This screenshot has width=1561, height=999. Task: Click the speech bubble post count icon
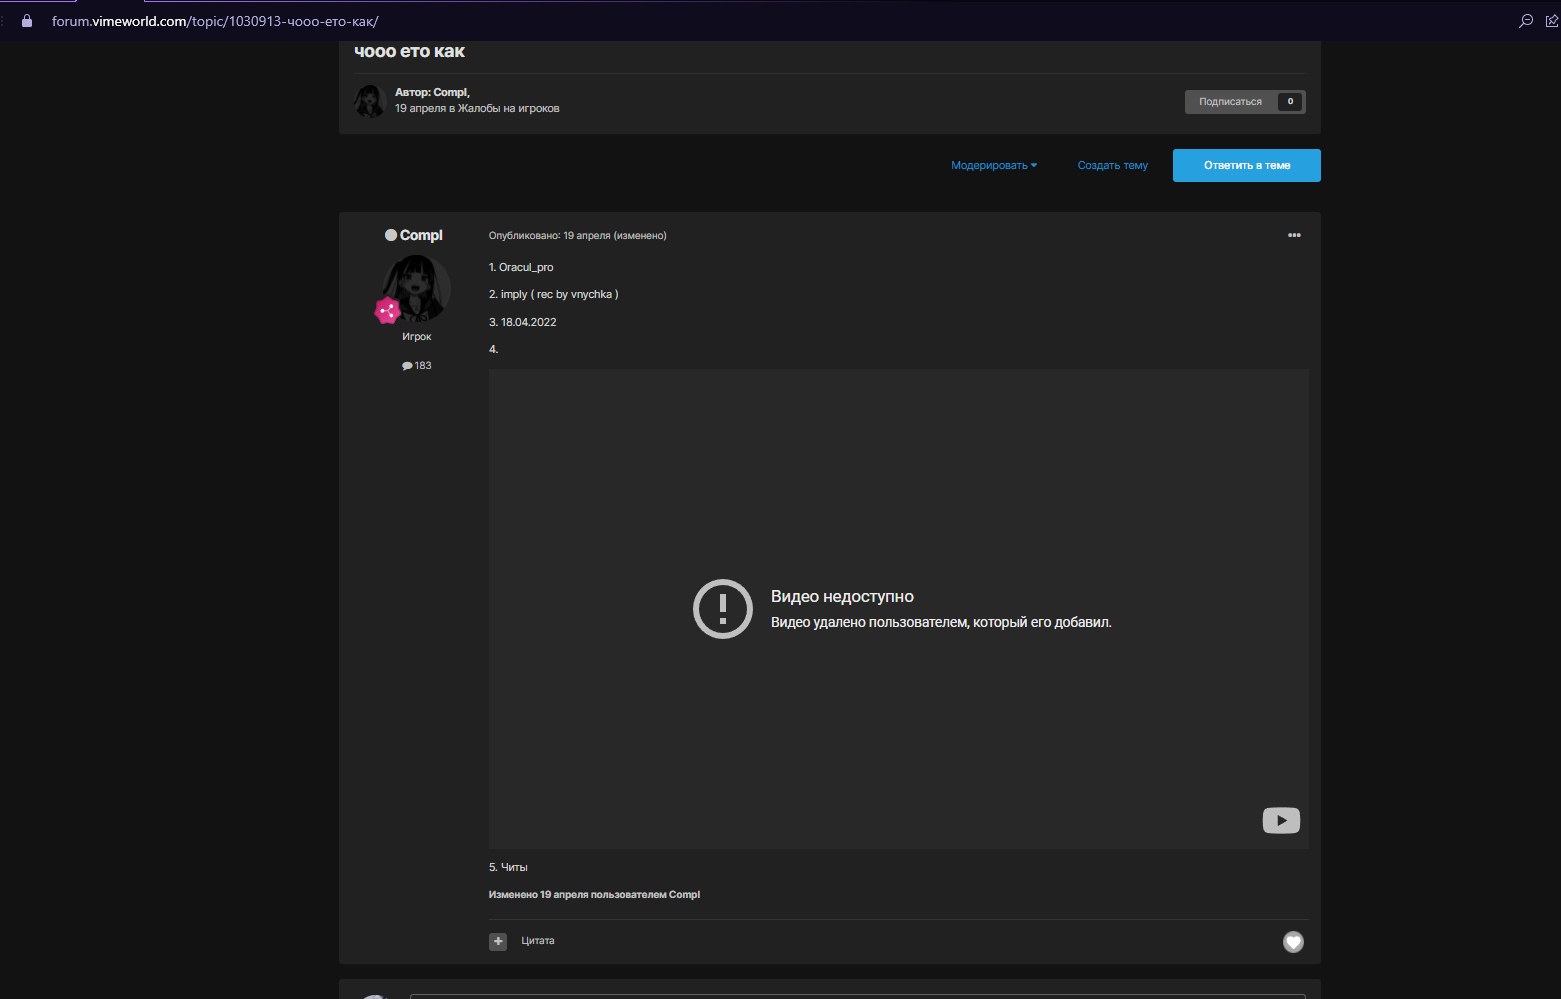pos(407,366)
